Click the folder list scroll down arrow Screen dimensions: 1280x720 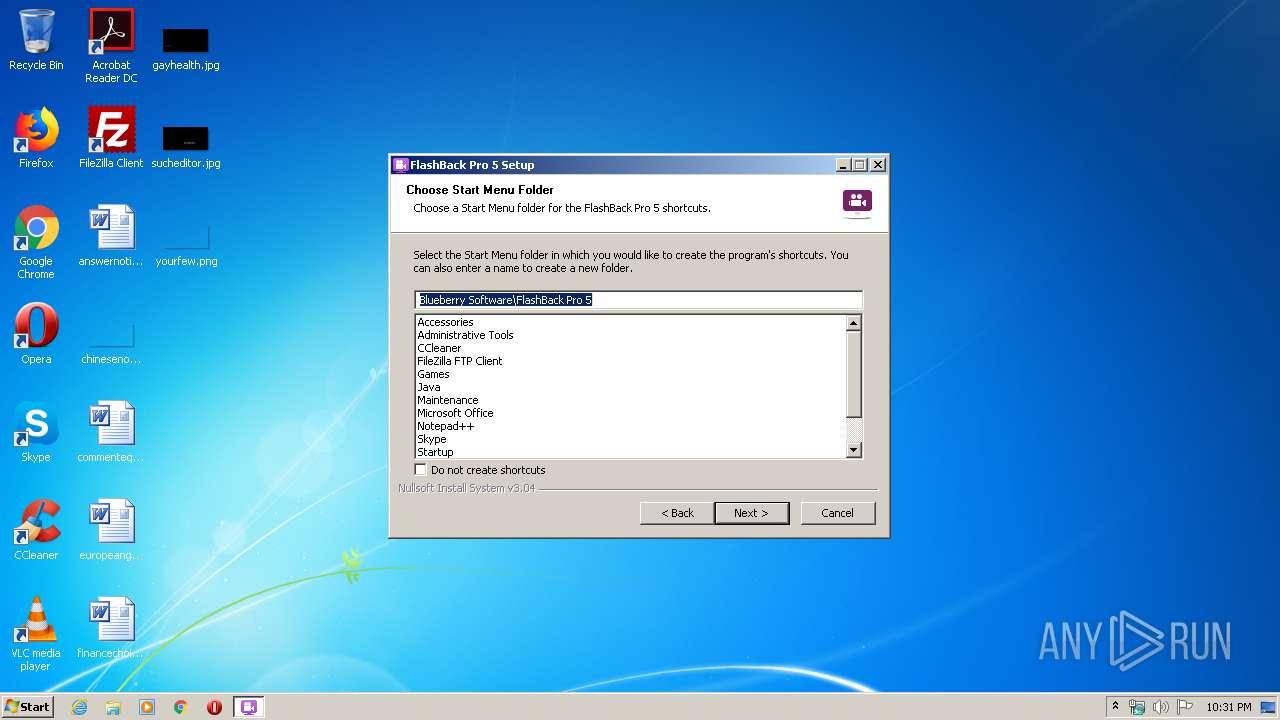[853, 450]
